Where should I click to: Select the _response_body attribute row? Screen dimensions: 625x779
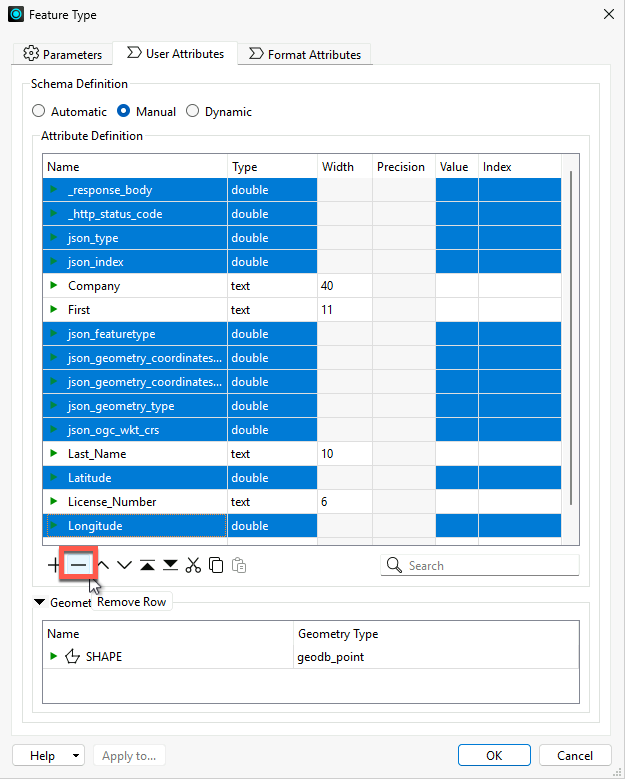(302, 190)
